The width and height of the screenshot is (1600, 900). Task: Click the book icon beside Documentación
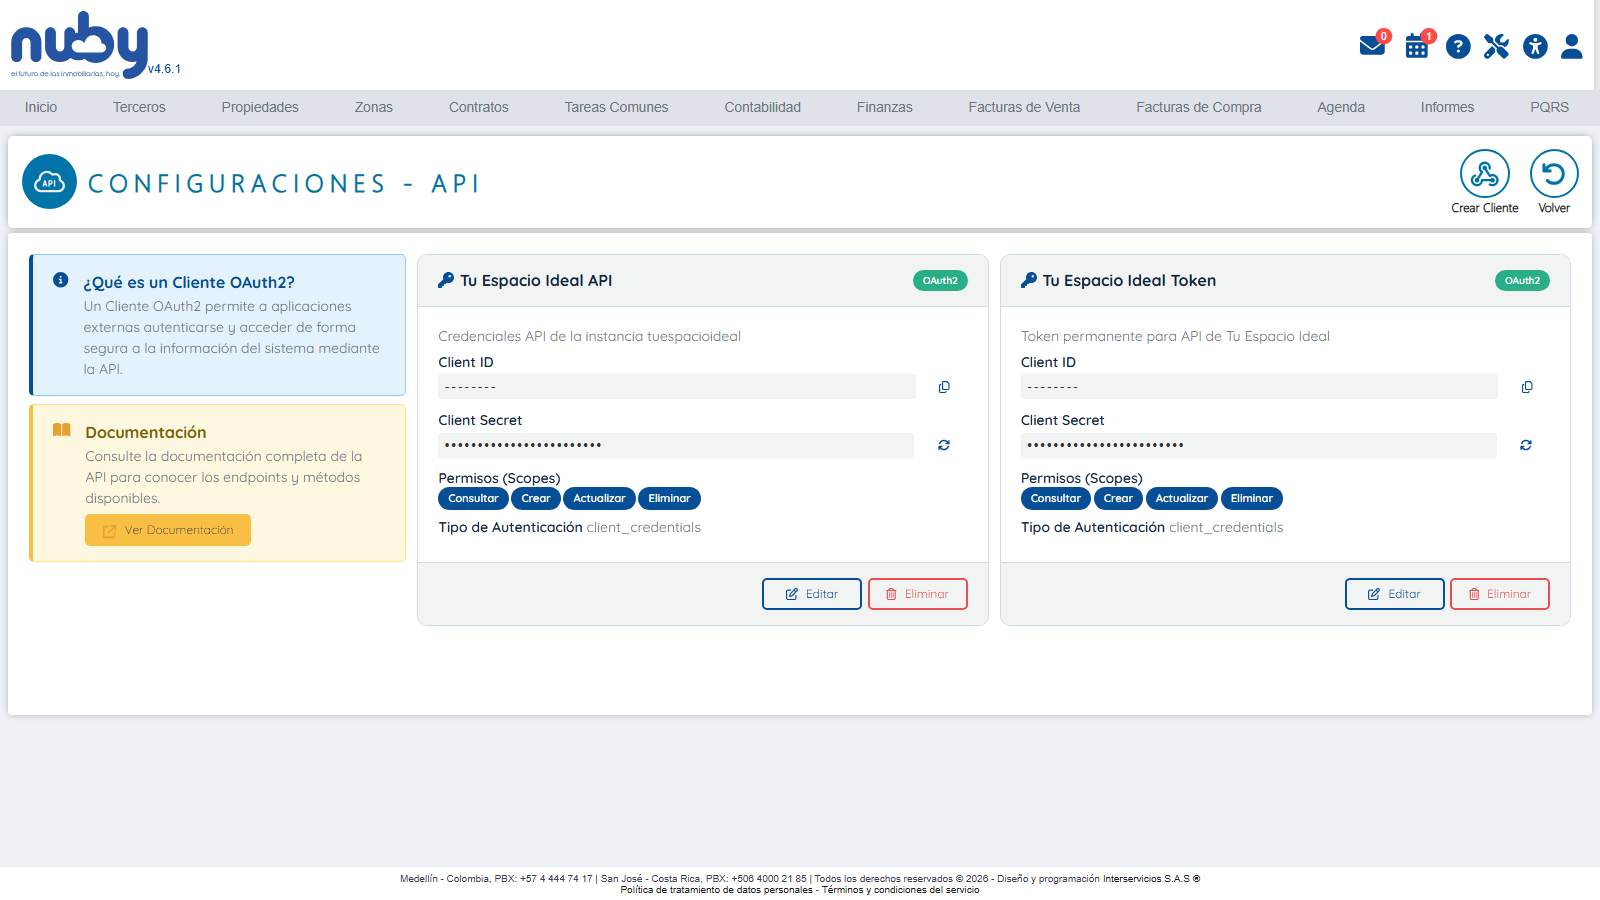click(x=62, y=430)
